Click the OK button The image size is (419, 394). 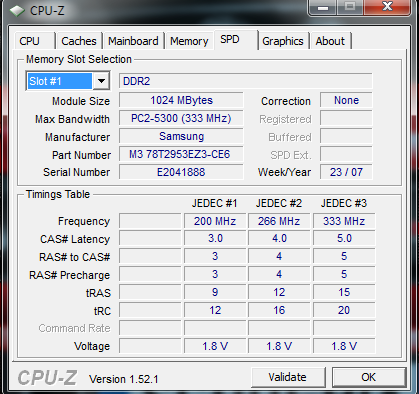point(369,377)
